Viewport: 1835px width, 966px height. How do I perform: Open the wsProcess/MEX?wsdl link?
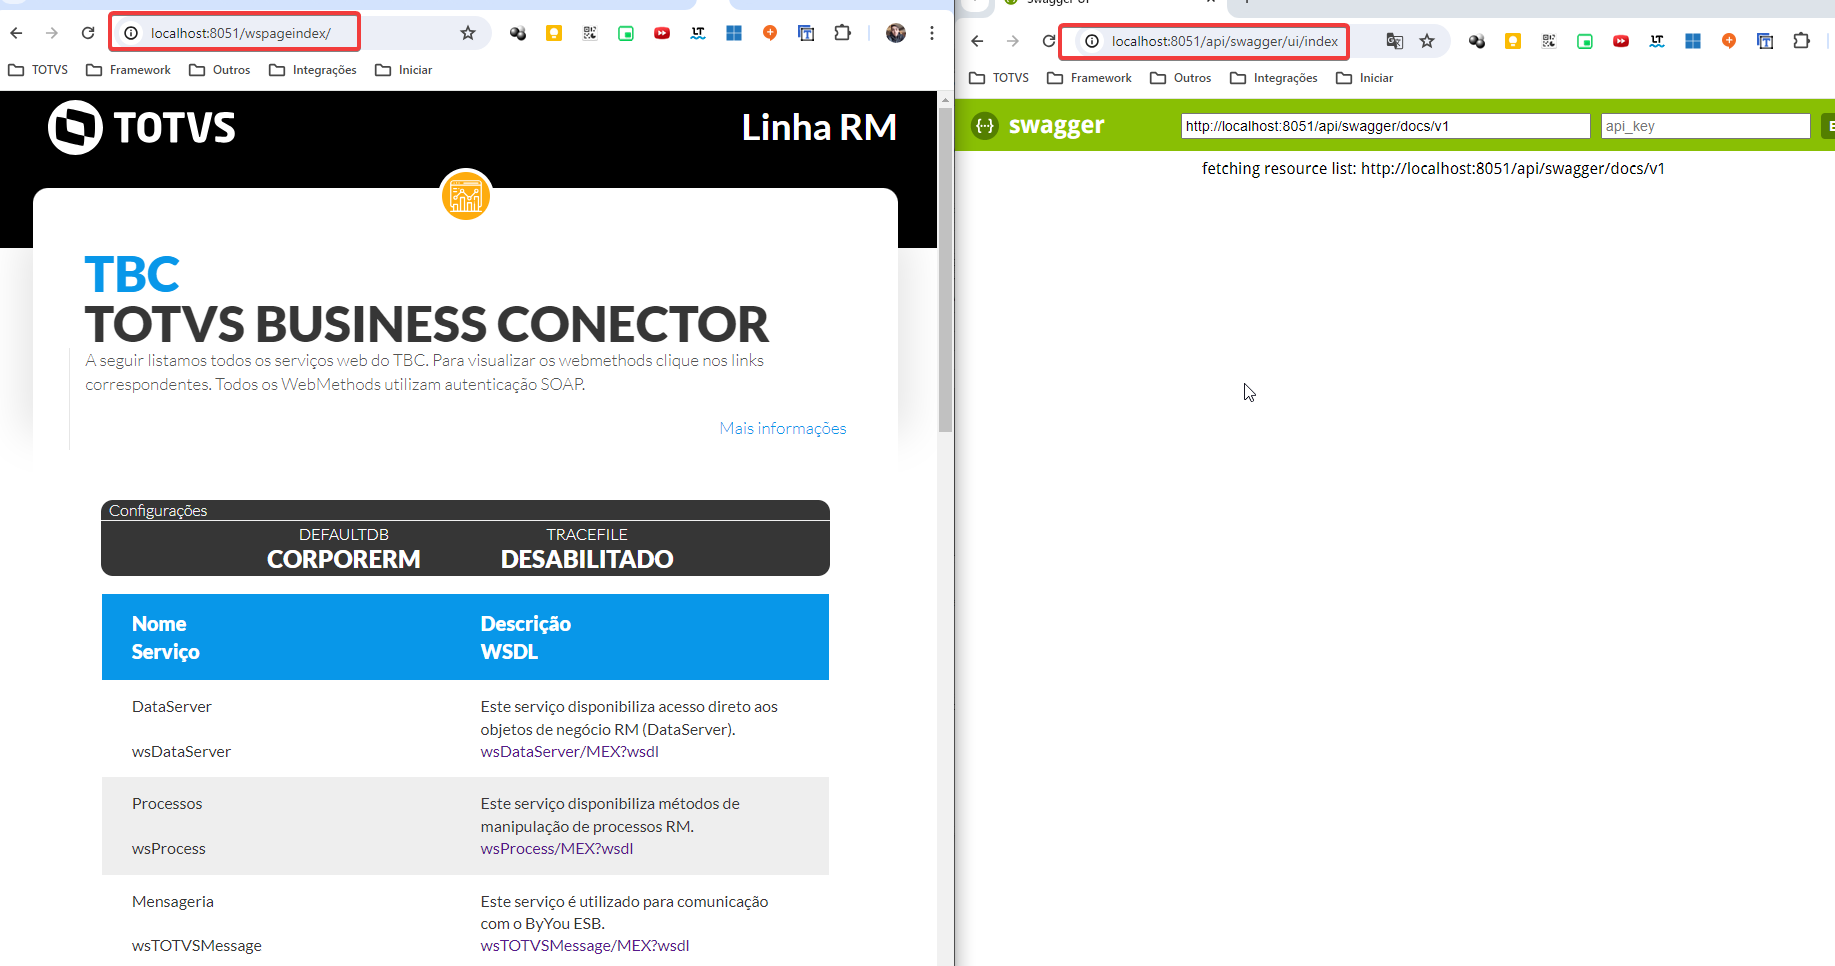point(557,849)
